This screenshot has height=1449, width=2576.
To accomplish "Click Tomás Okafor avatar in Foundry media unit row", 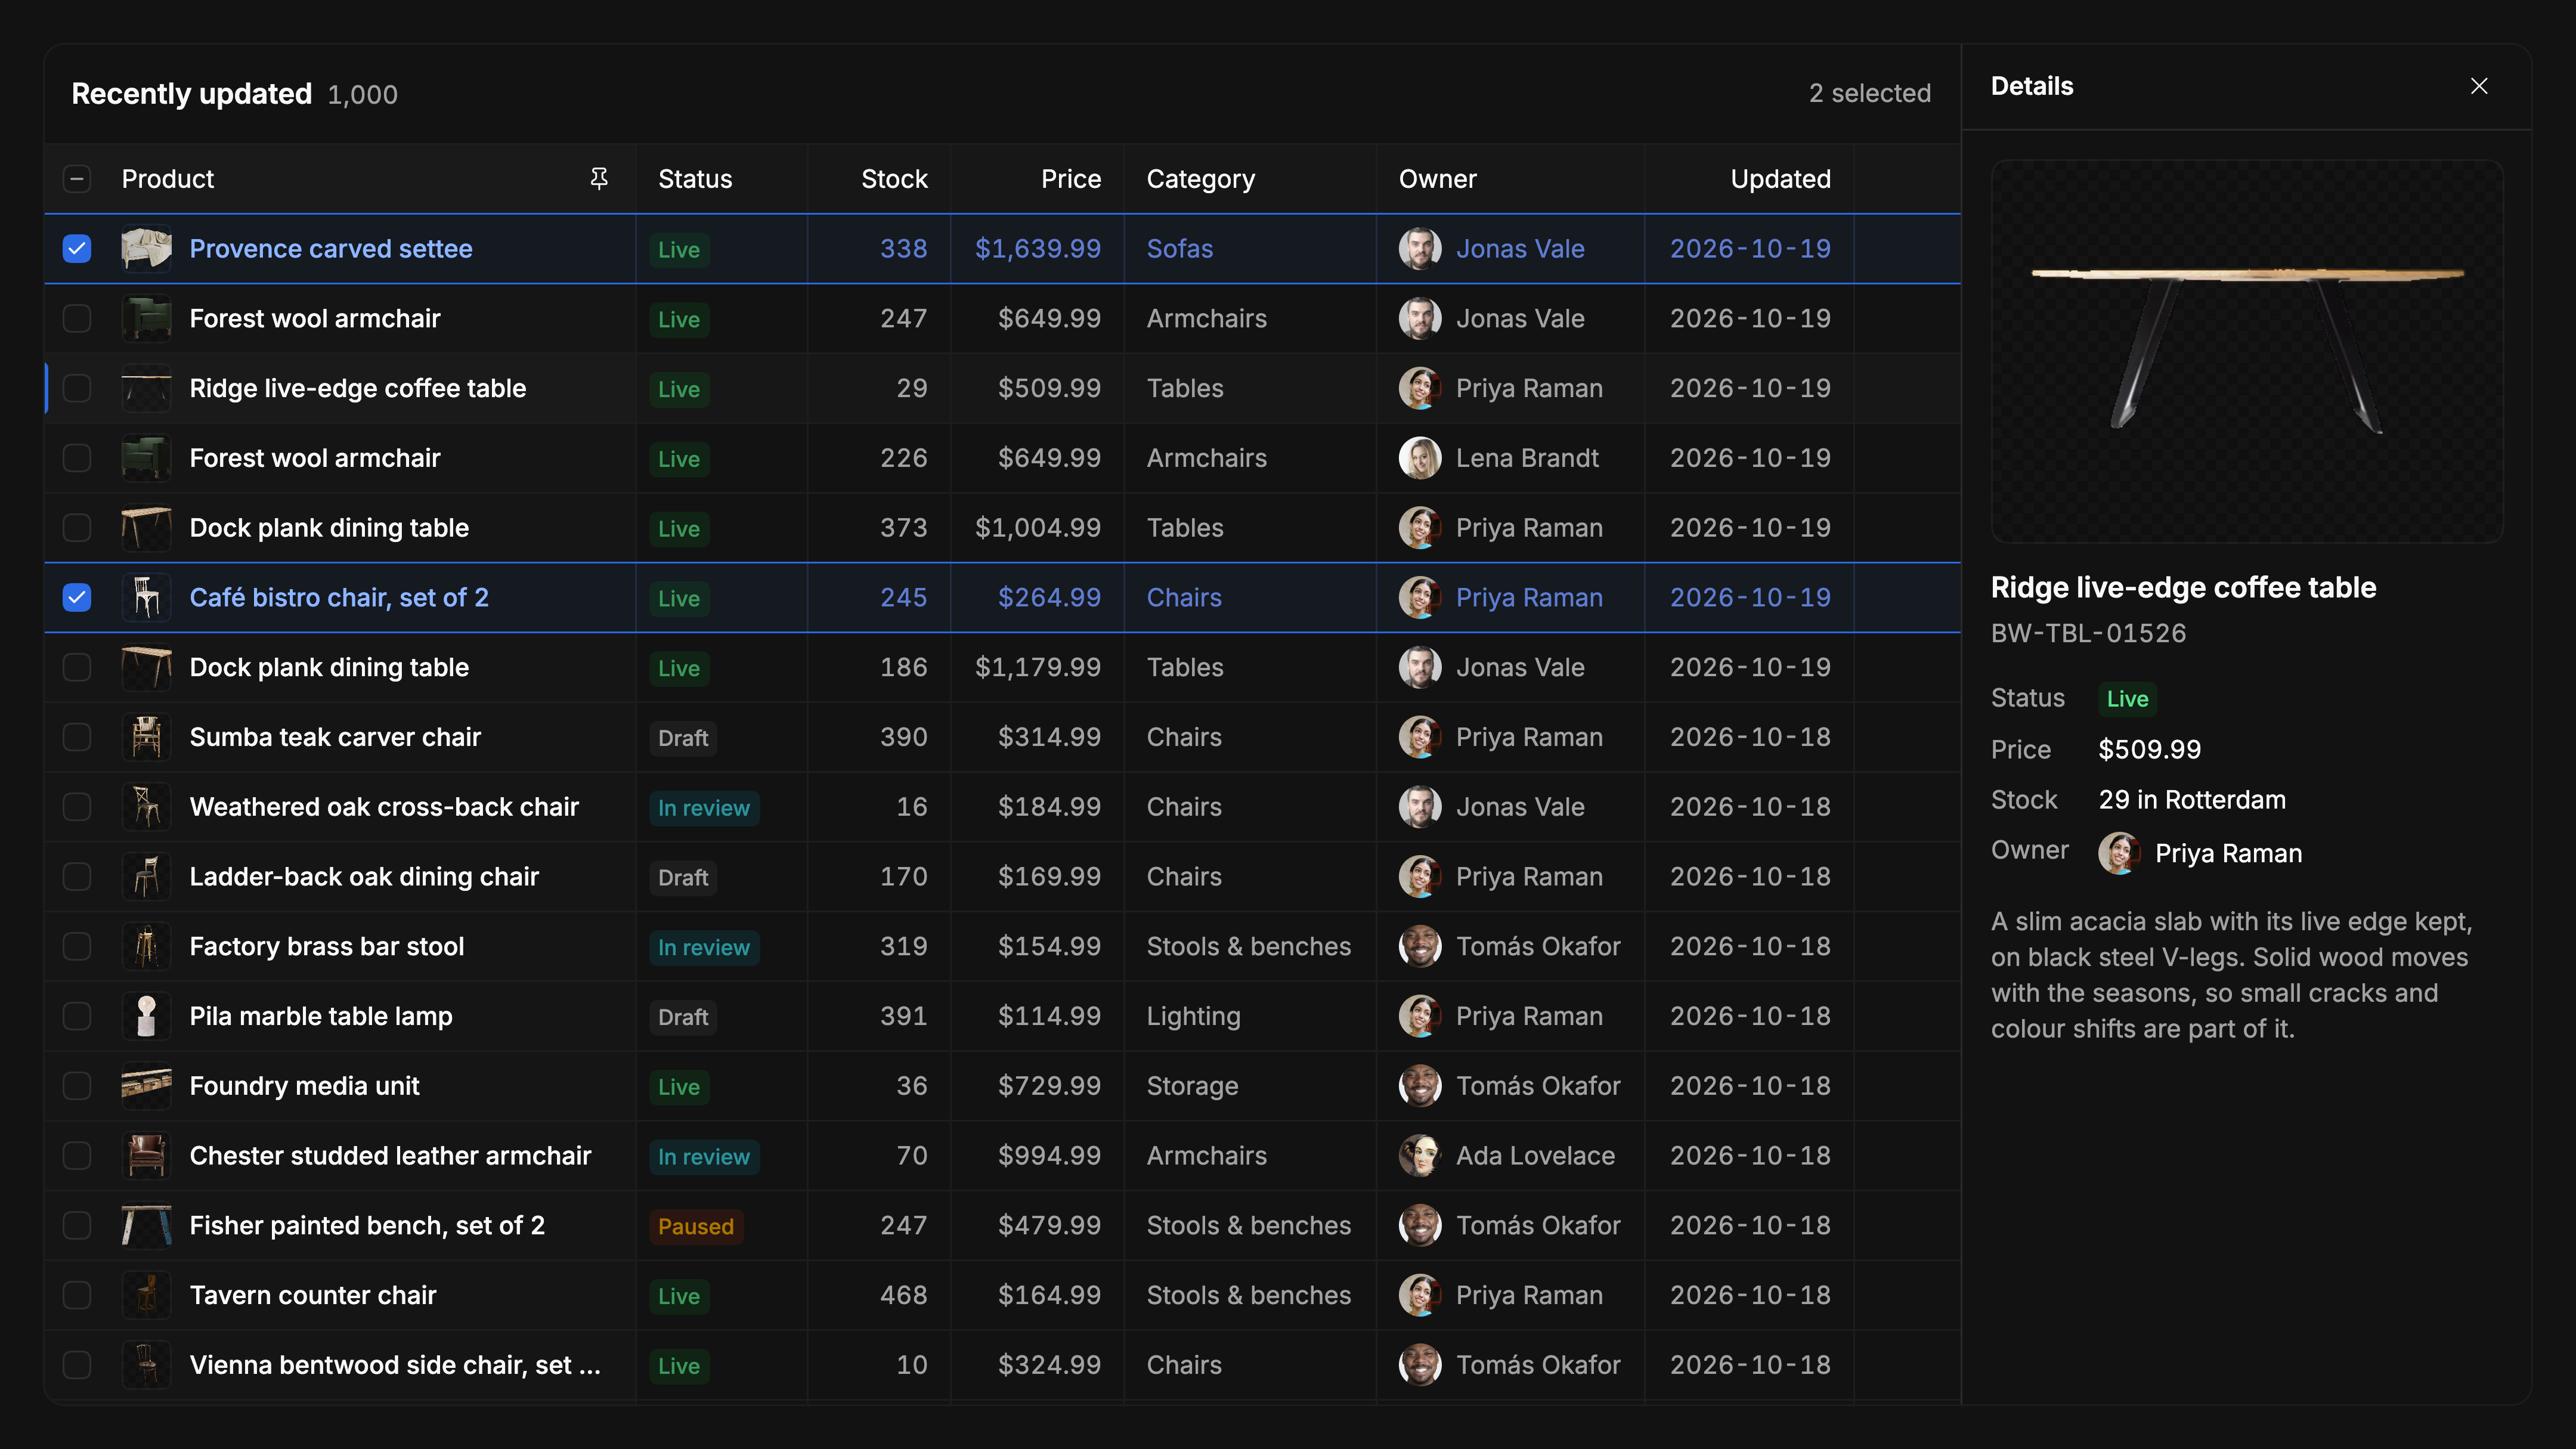I will pyautogui.click(x=1420, y=1086).
